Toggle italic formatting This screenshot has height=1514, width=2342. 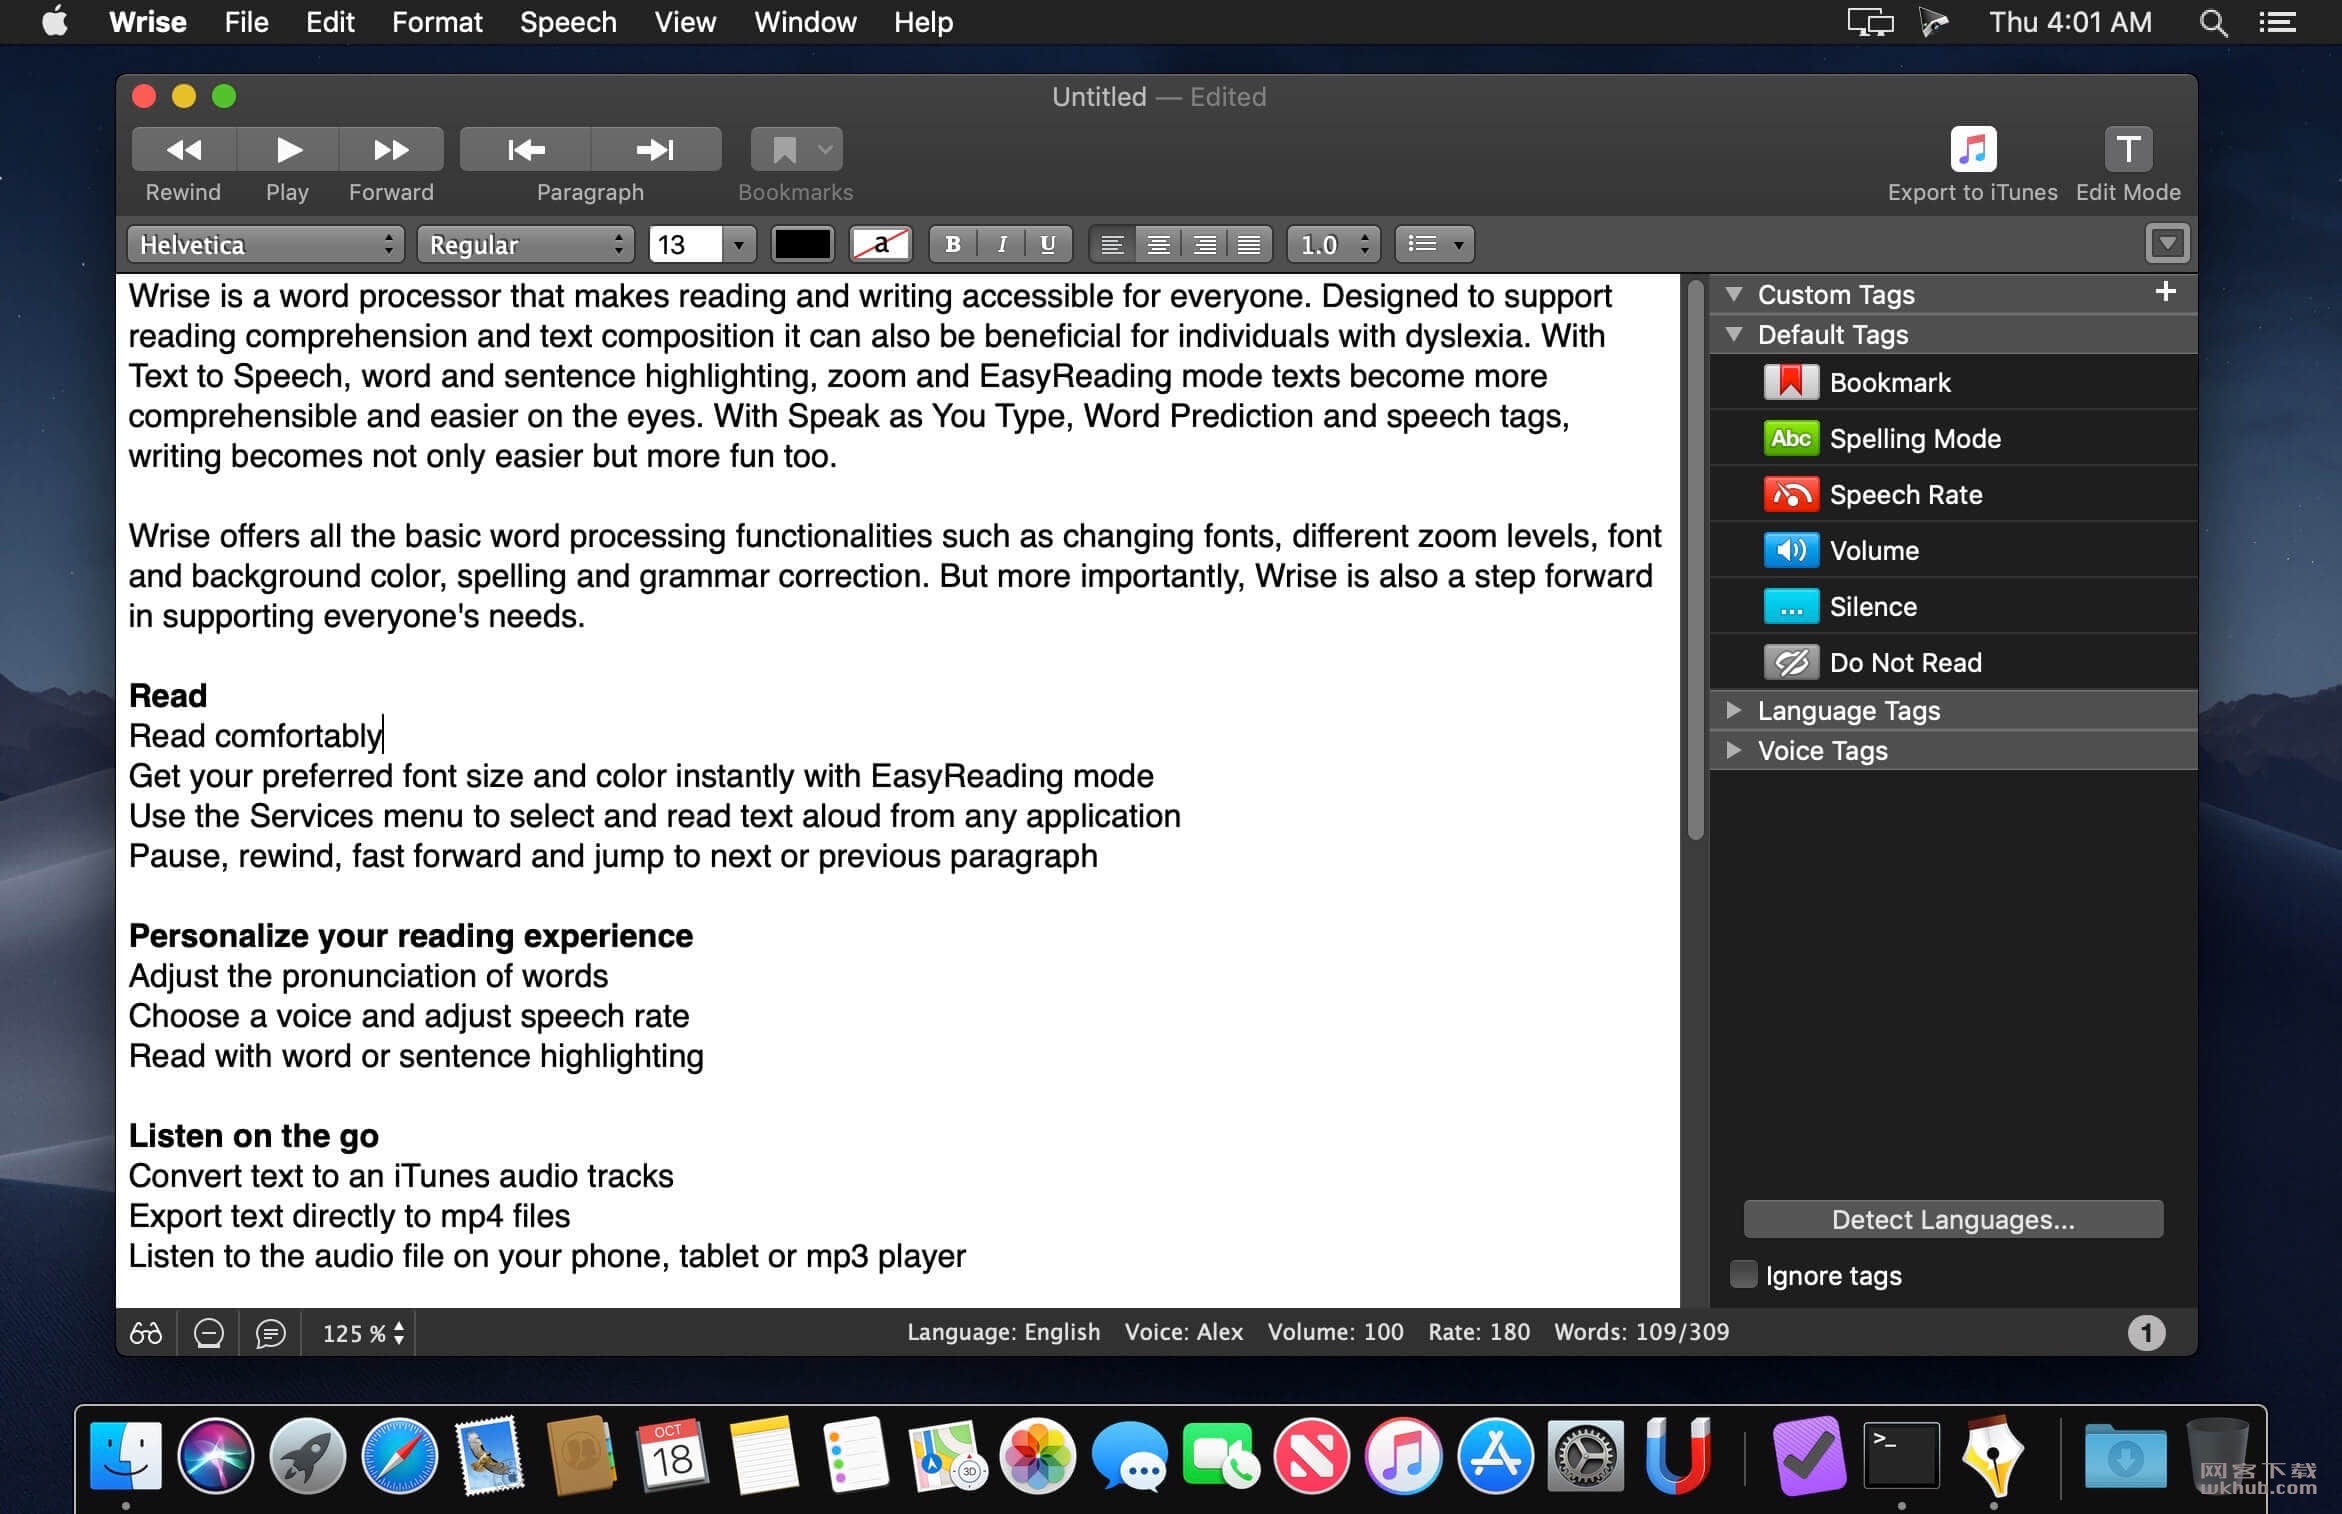click(x=1001, y=244)
